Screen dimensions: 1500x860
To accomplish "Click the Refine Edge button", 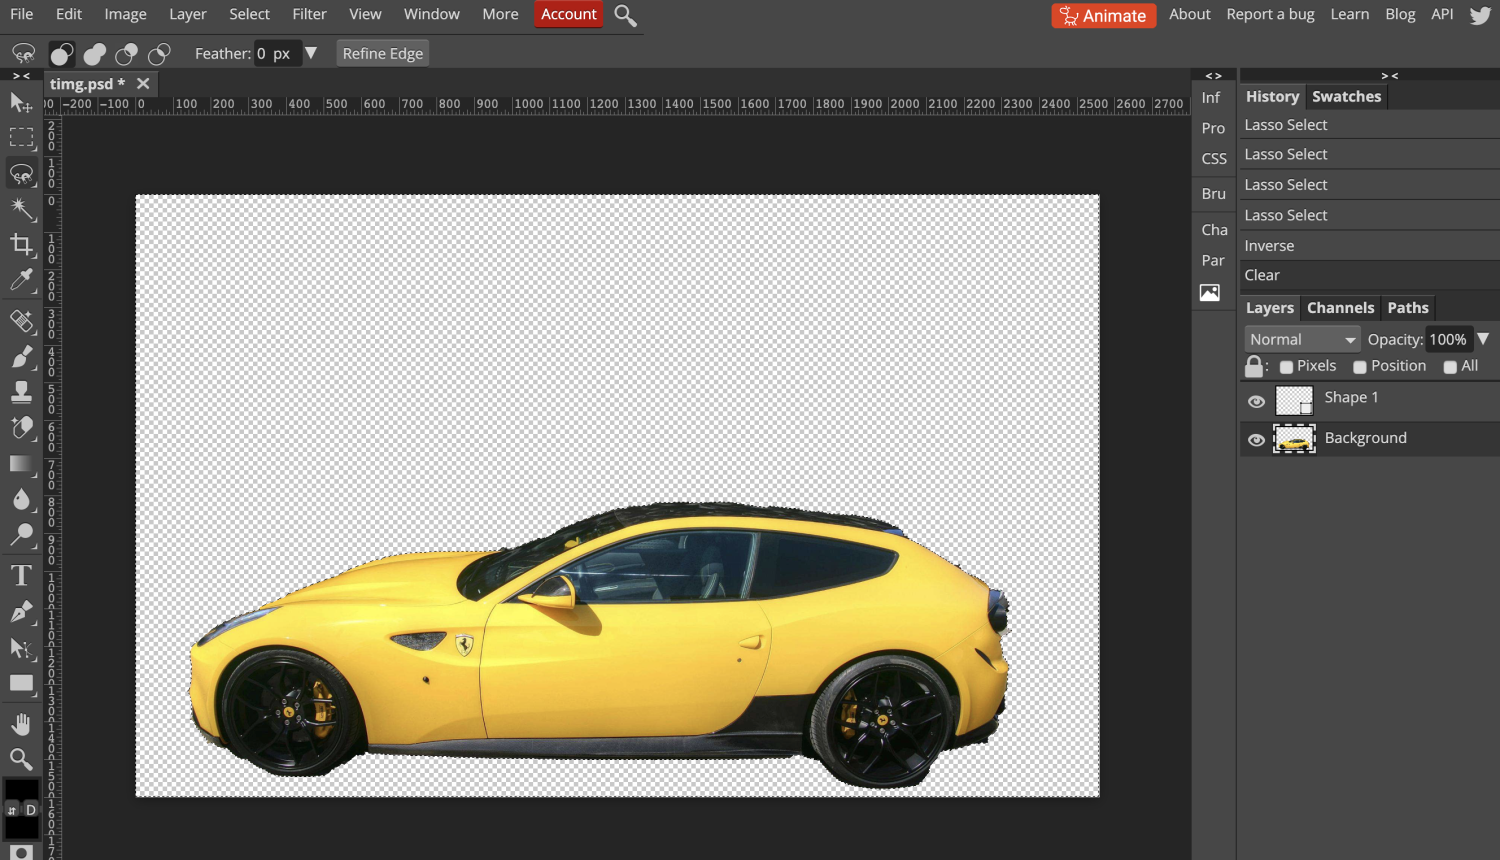I will [x=382, y=54].
